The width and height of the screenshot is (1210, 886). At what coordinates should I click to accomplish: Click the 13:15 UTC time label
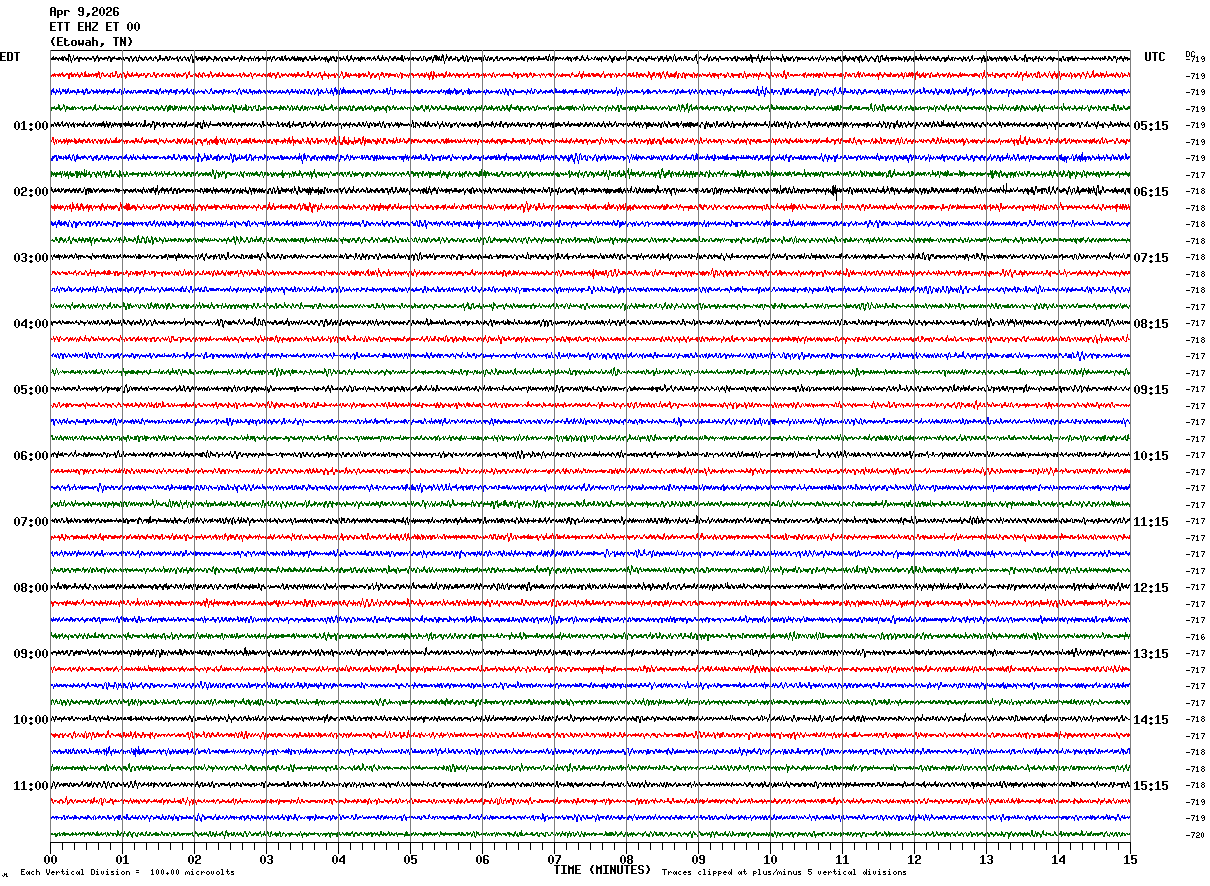click(x=1151, y=654)
